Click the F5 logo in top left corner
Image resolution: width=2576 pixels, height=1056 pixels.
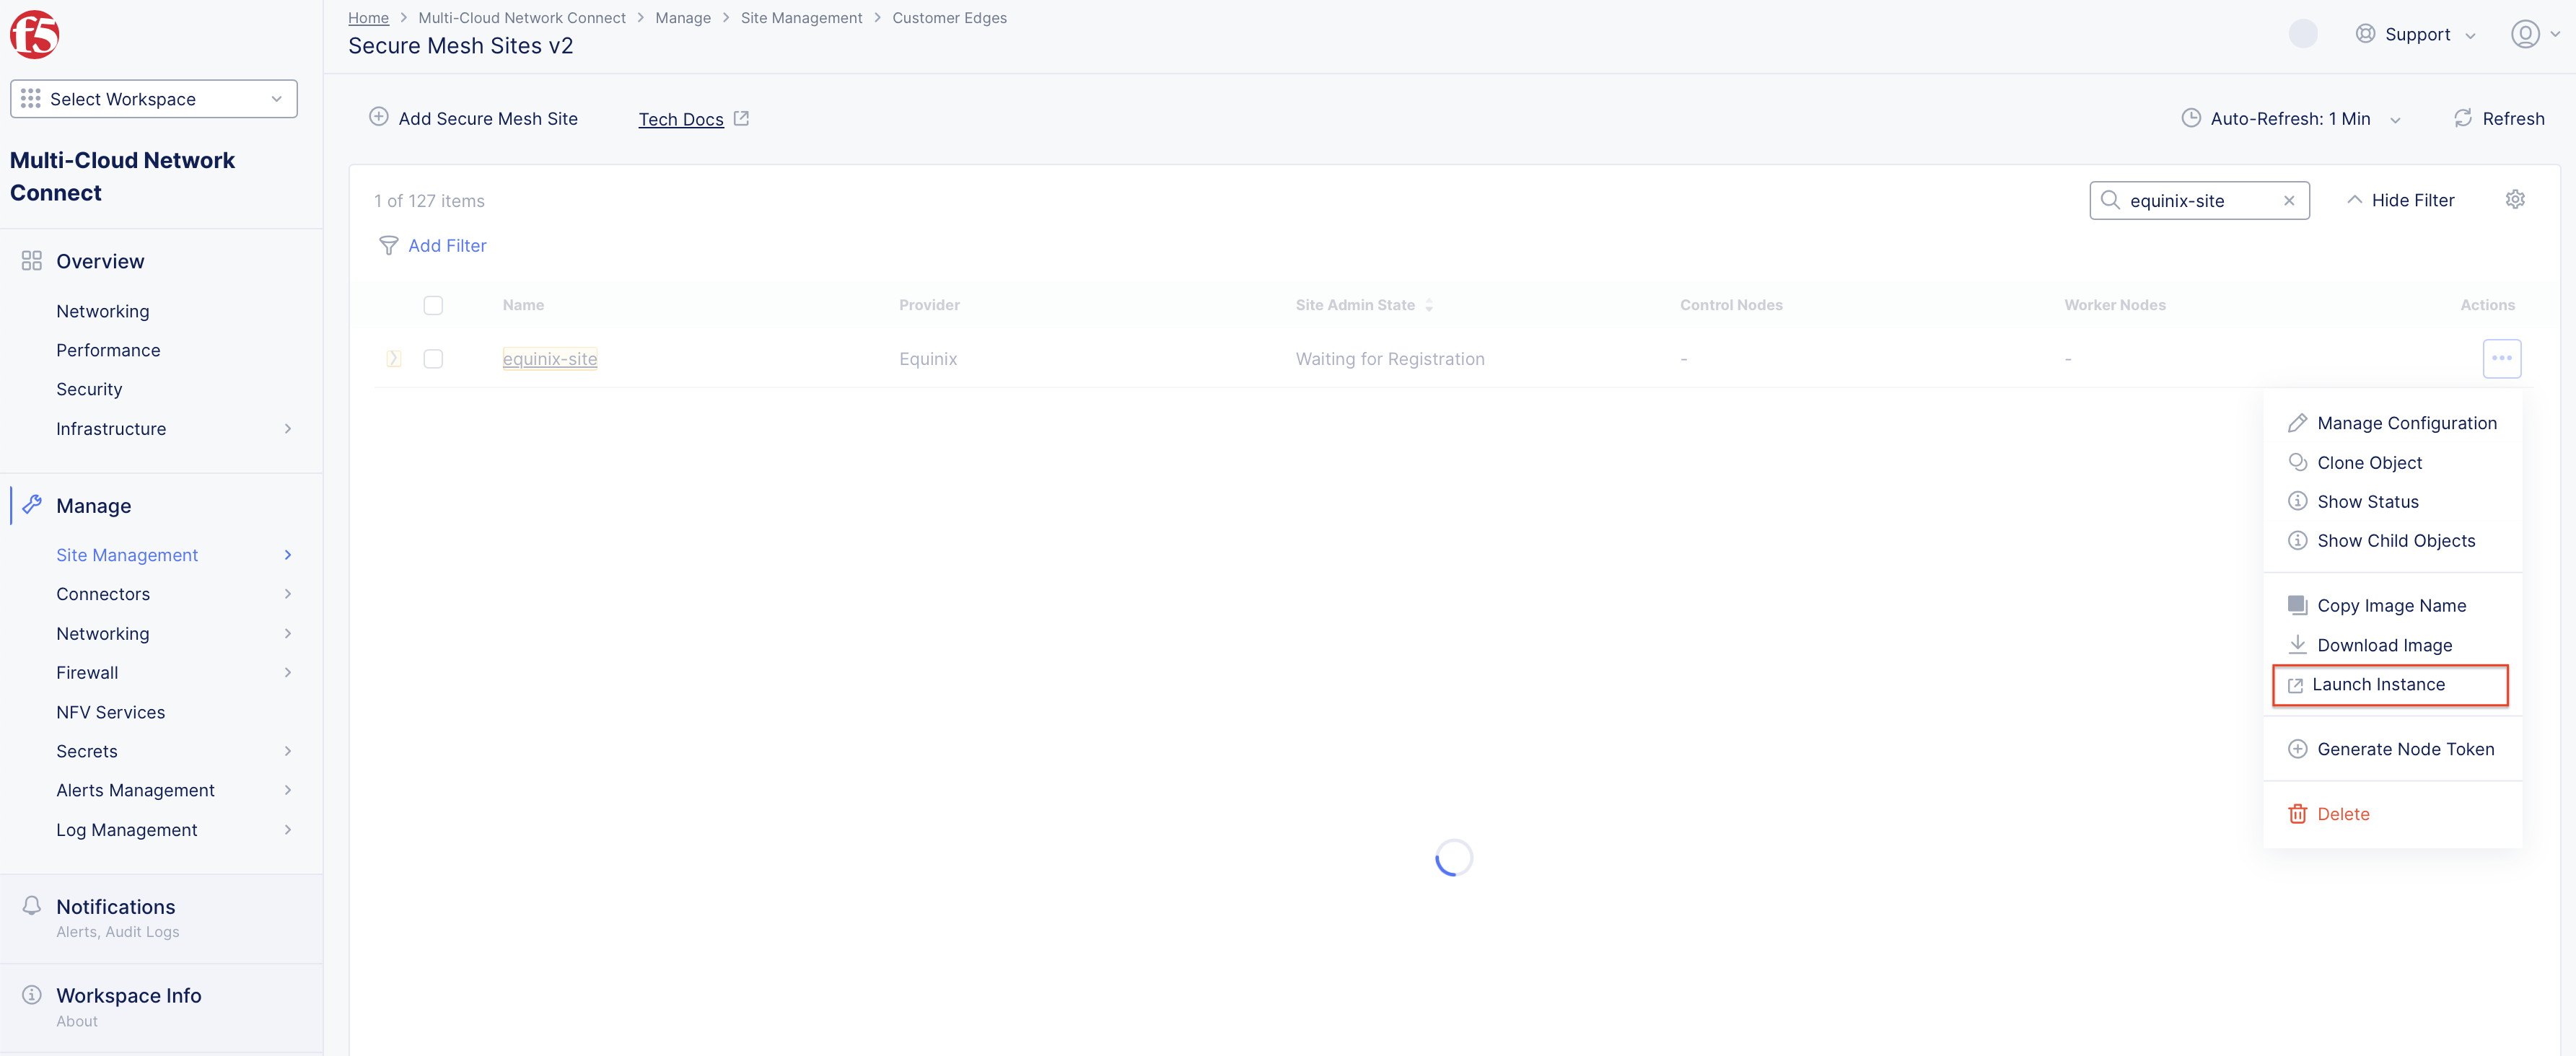click(x=33, y=34)
